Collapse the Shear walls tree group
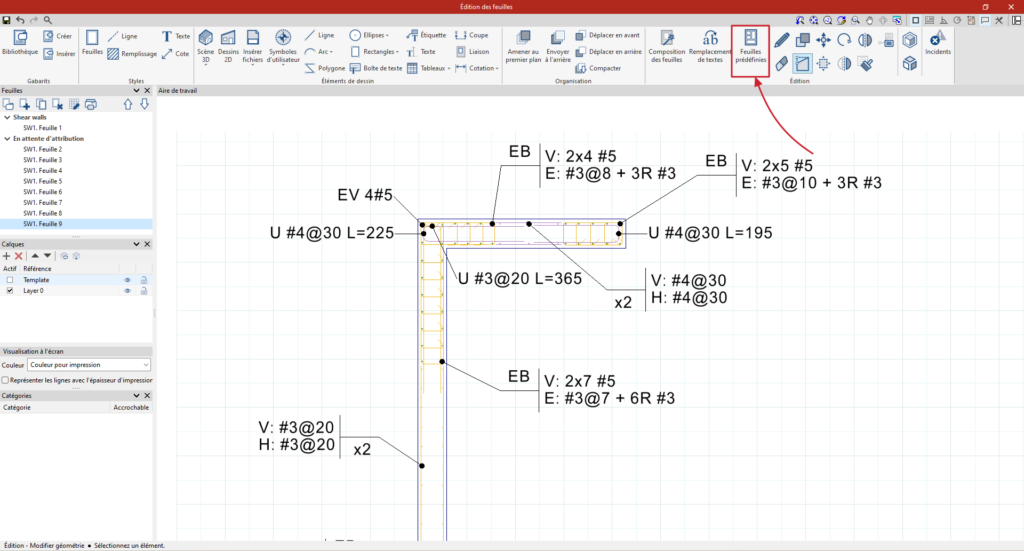Screen dimensions: 1024x551 5,117
